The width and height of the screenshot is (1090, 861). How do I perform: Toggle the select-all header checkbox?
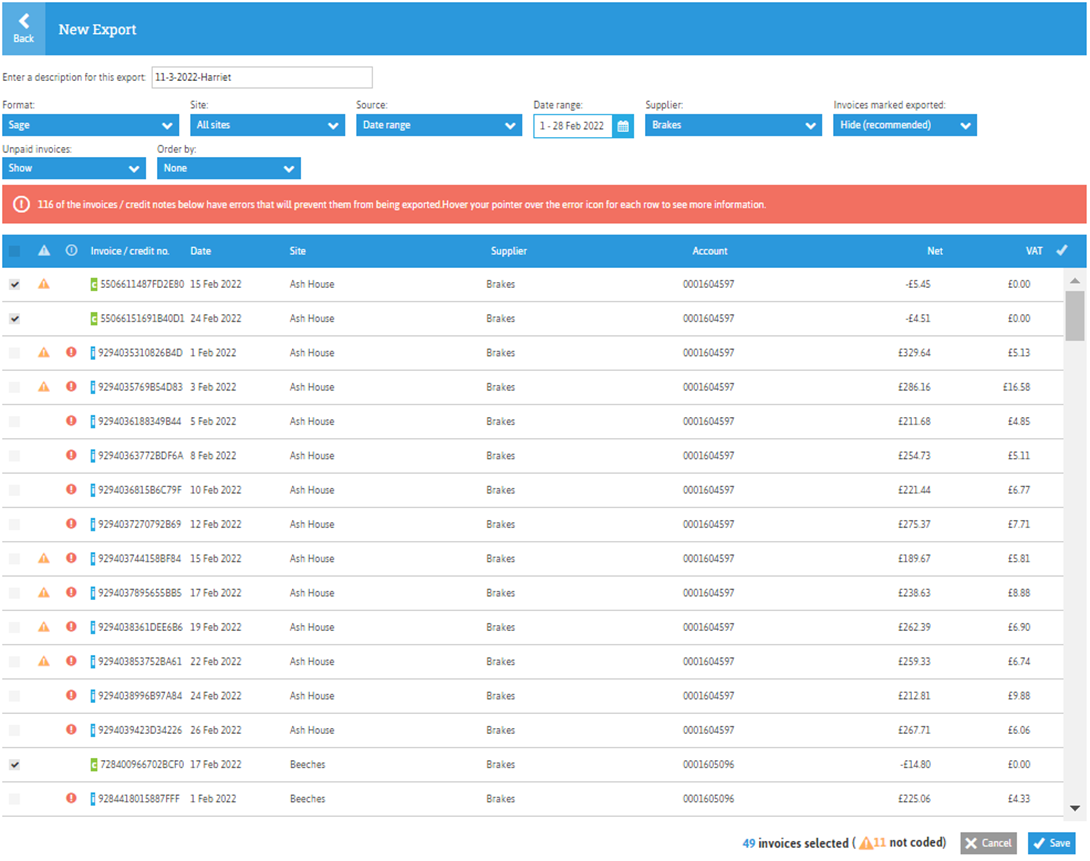point(15,251)
